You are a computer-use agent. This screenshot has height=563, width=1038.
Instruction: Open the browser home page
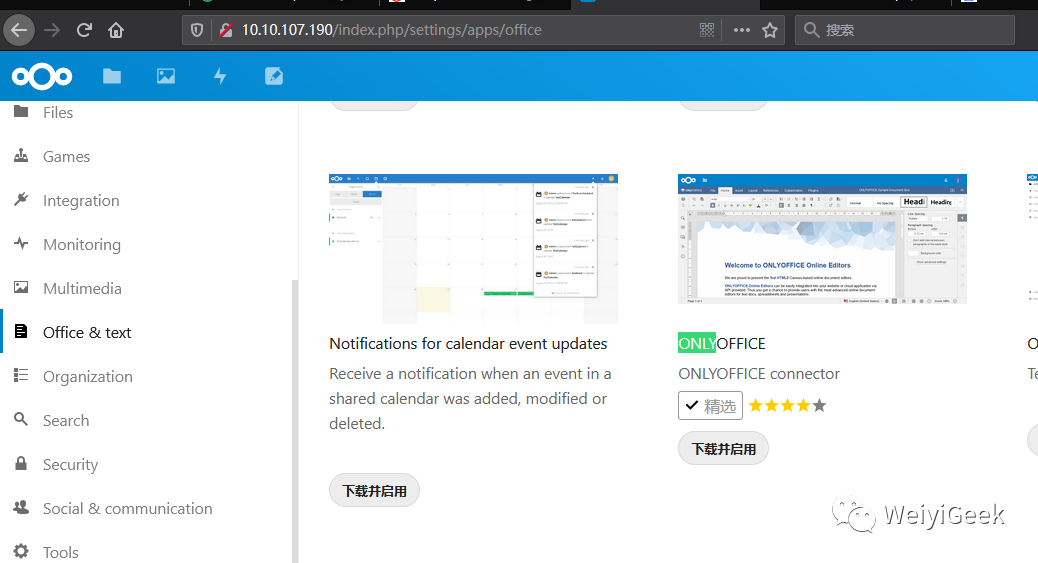click(116, 30)
